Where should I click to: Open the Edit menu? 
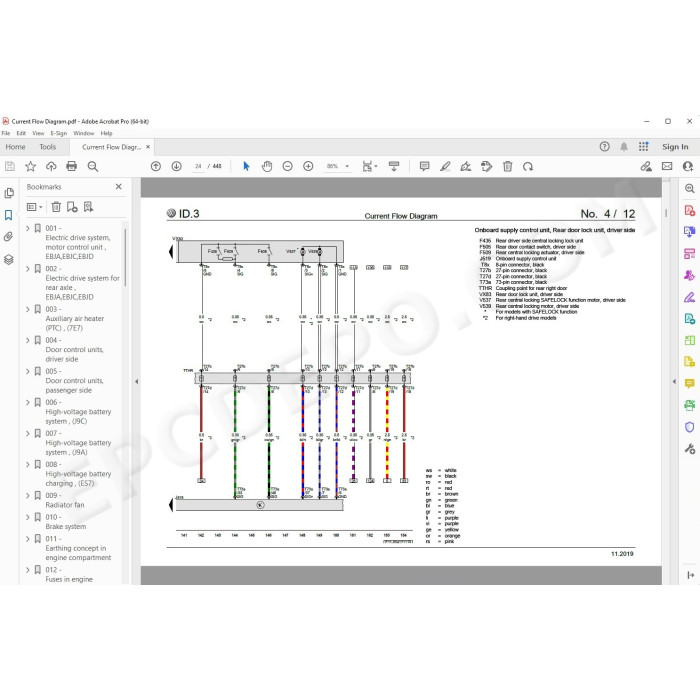(x=21, y=133)
